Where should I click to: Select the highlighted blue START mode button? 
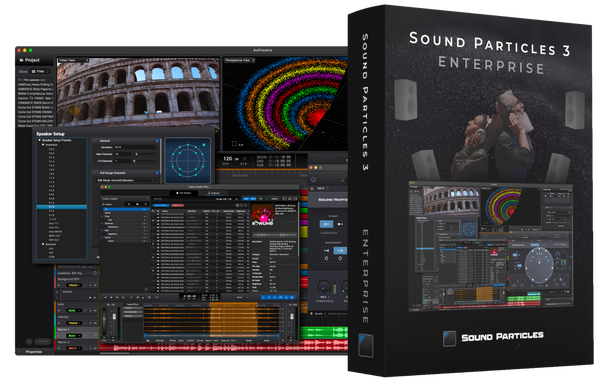(x=326, y=224)
